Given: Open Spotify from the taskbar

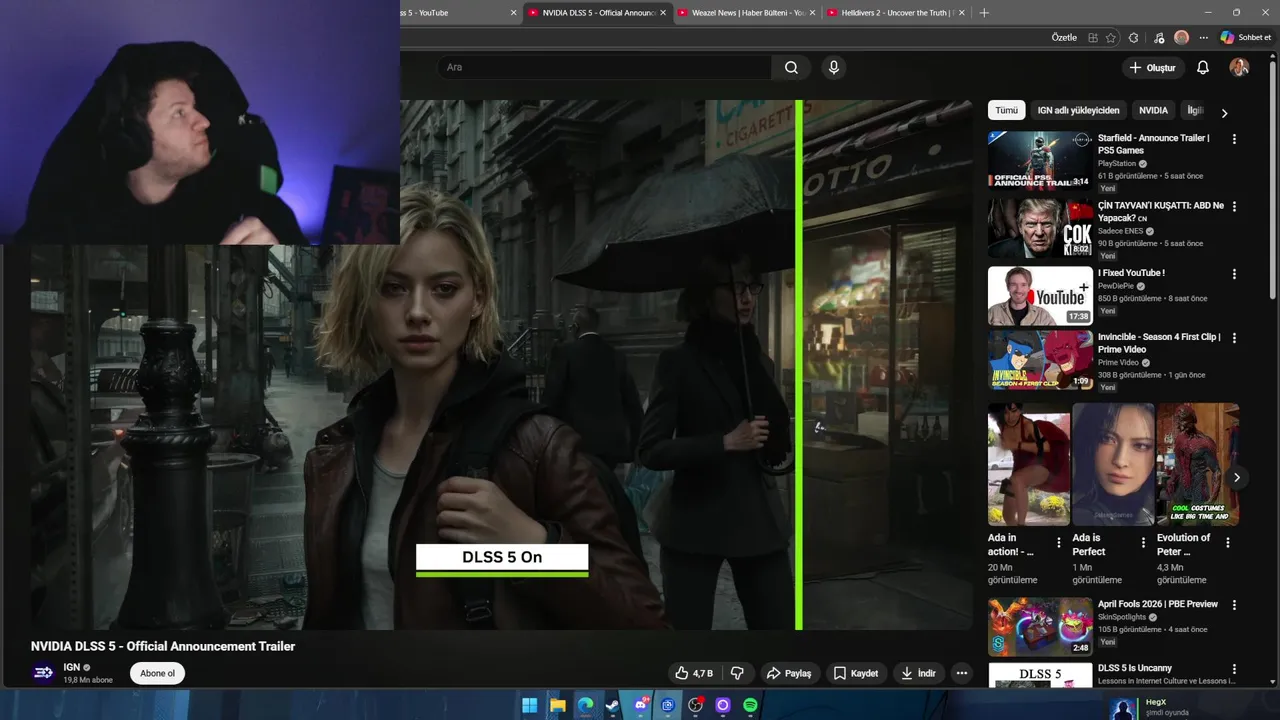Looking at the screenshot, I should (x=750, y=705).
